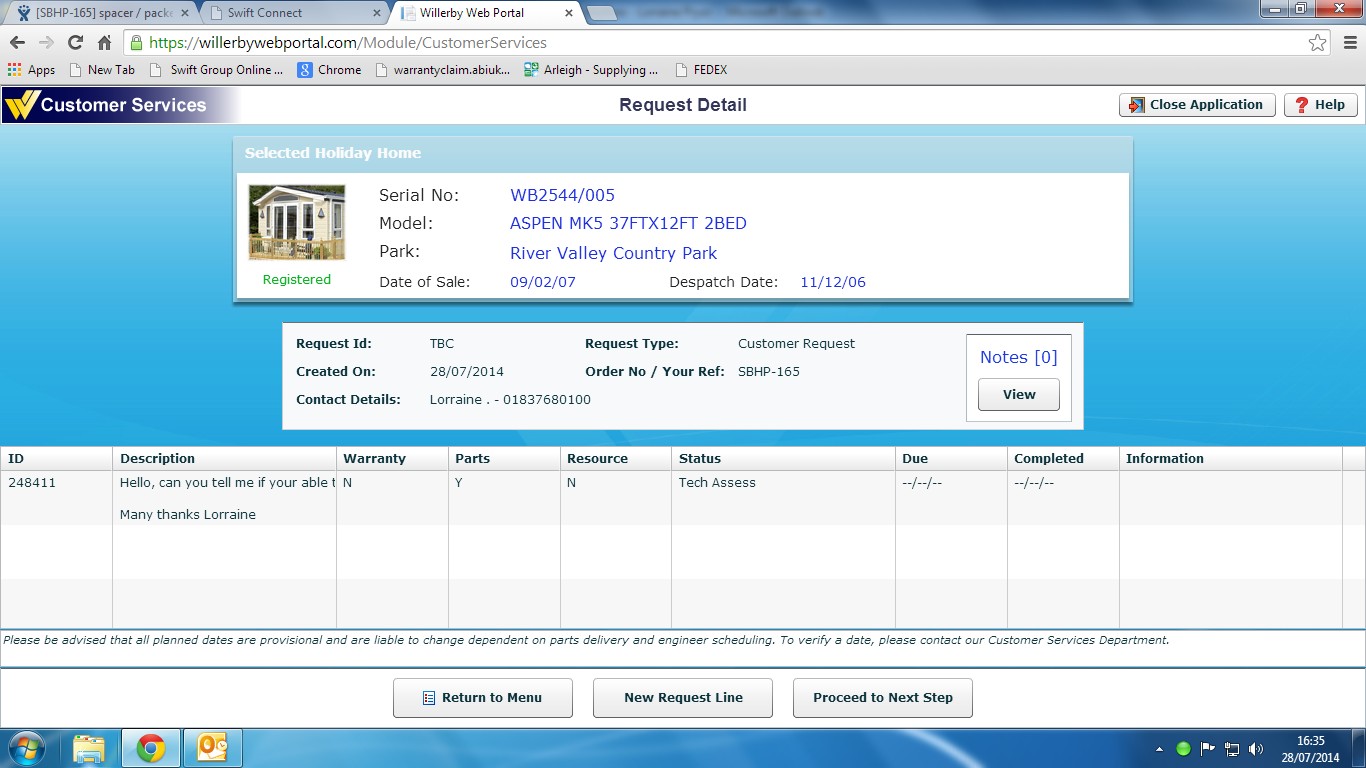
Task: Open the Action Center flag icon
Action: (1208, 749)
